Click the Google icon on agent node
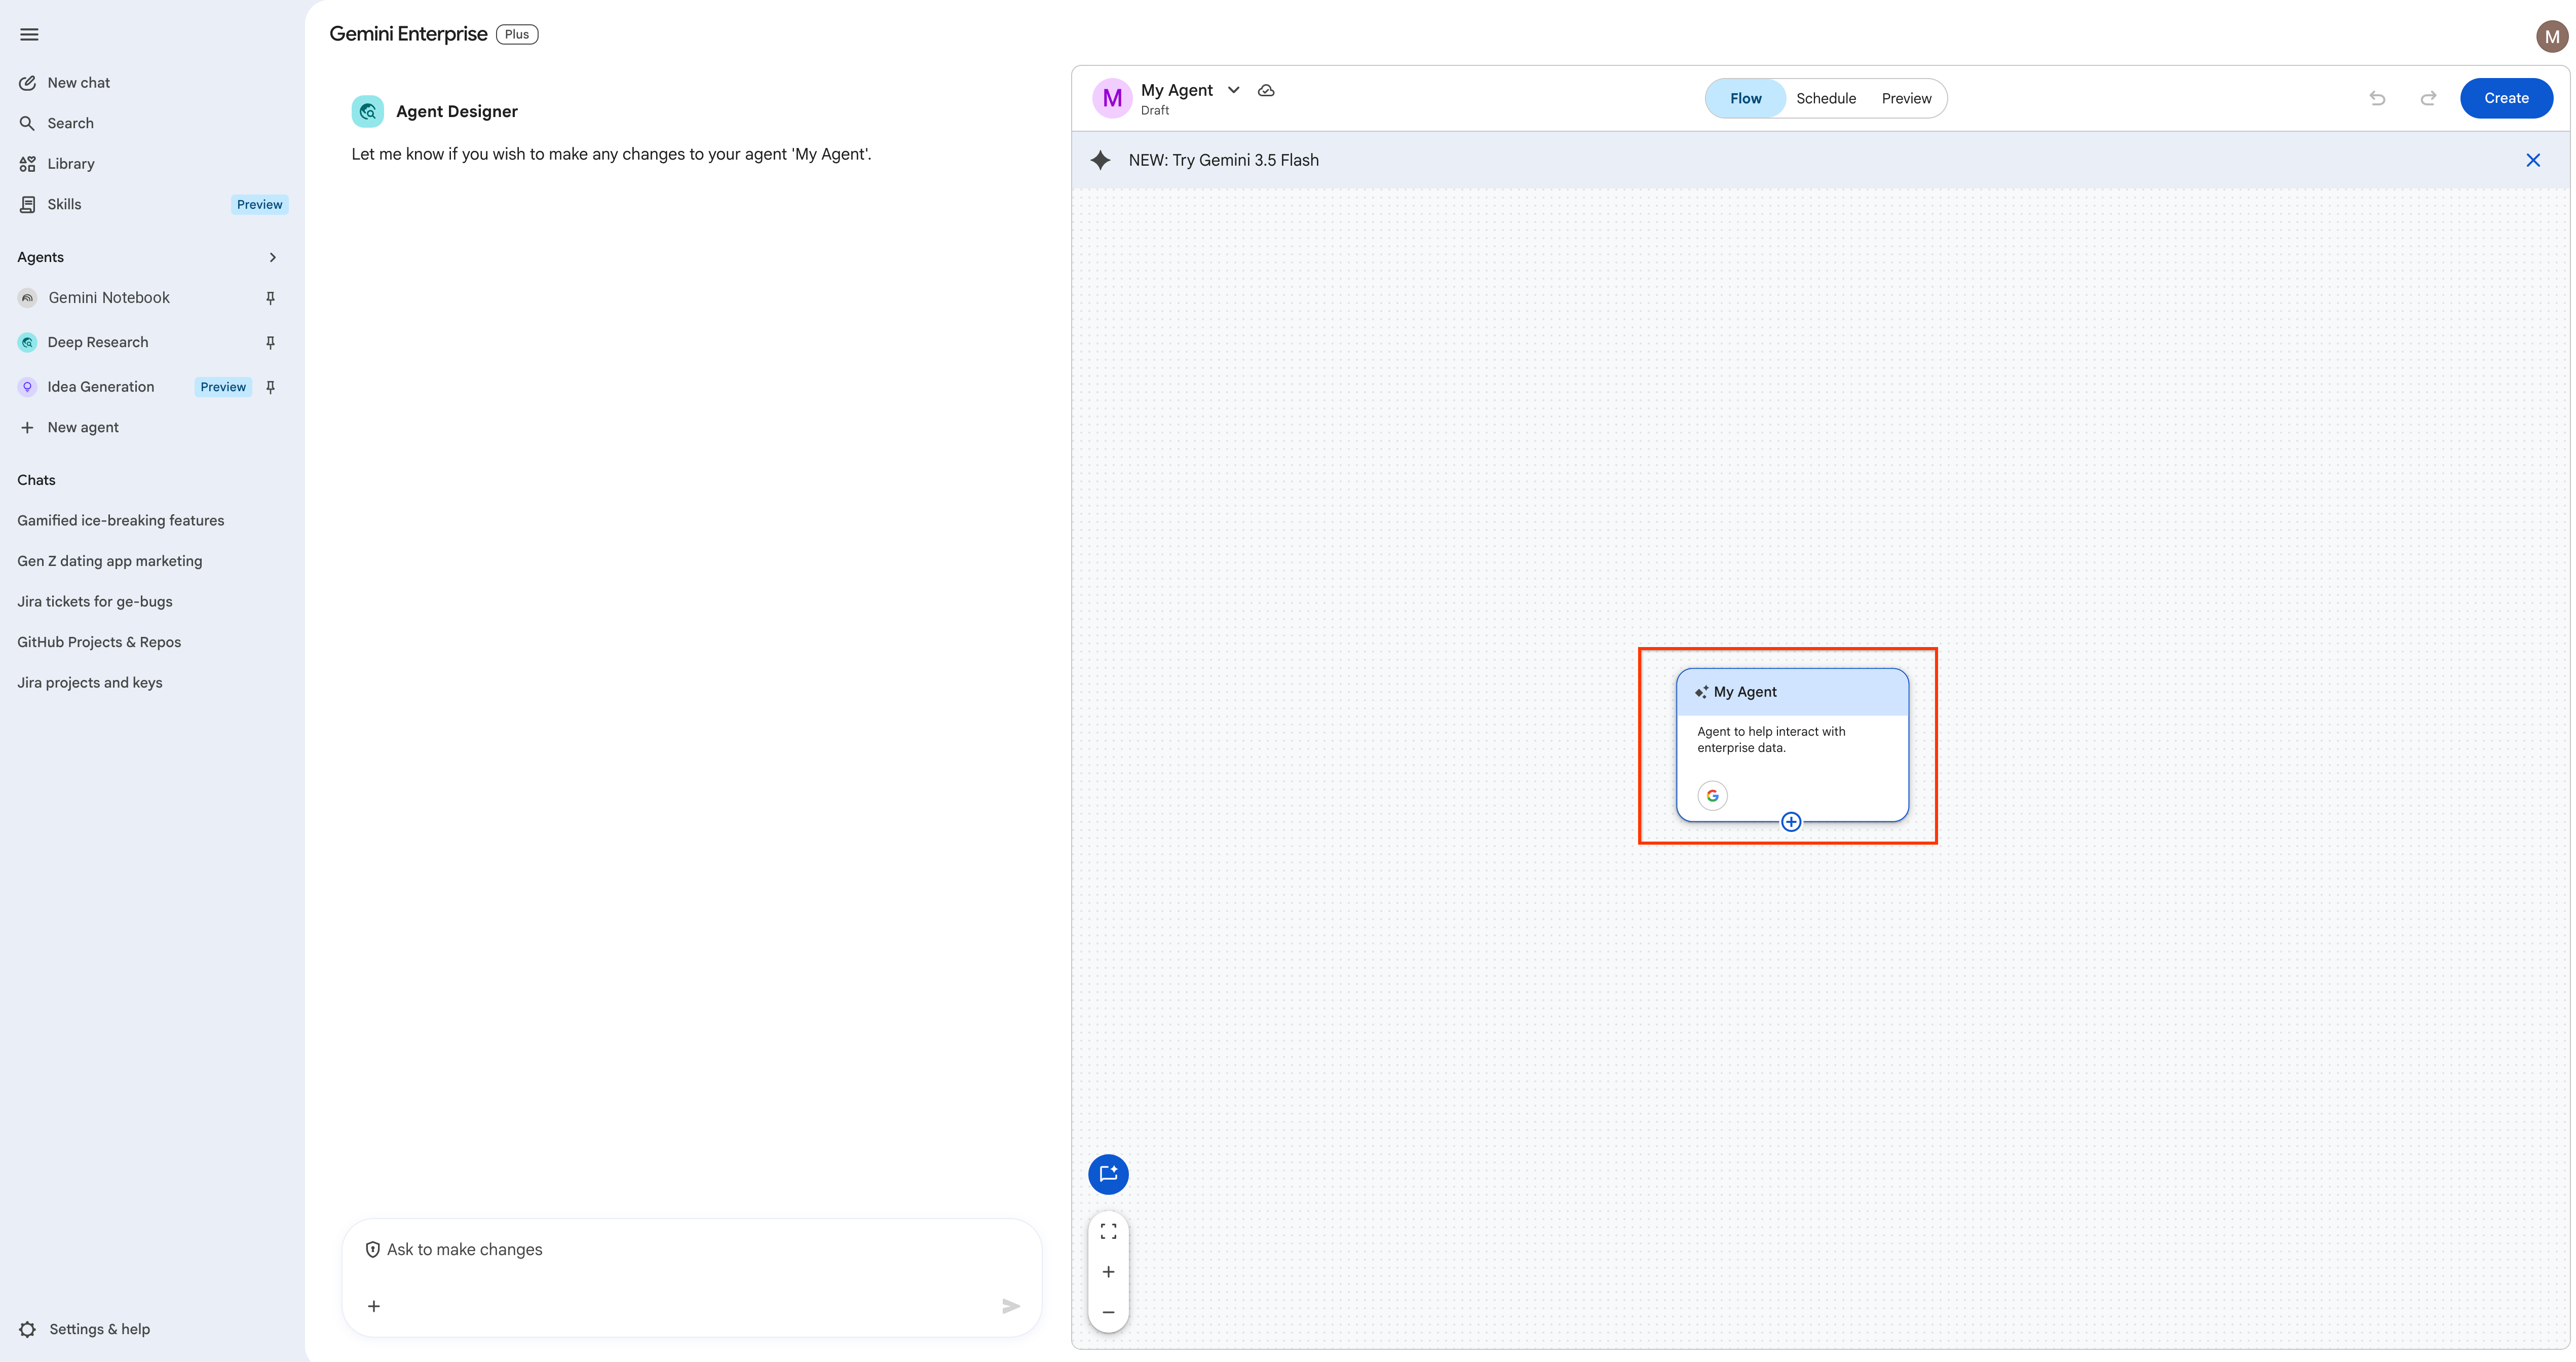Screen dimensions: 2576x1362 pyautogui.click(x=1712, y=796)
